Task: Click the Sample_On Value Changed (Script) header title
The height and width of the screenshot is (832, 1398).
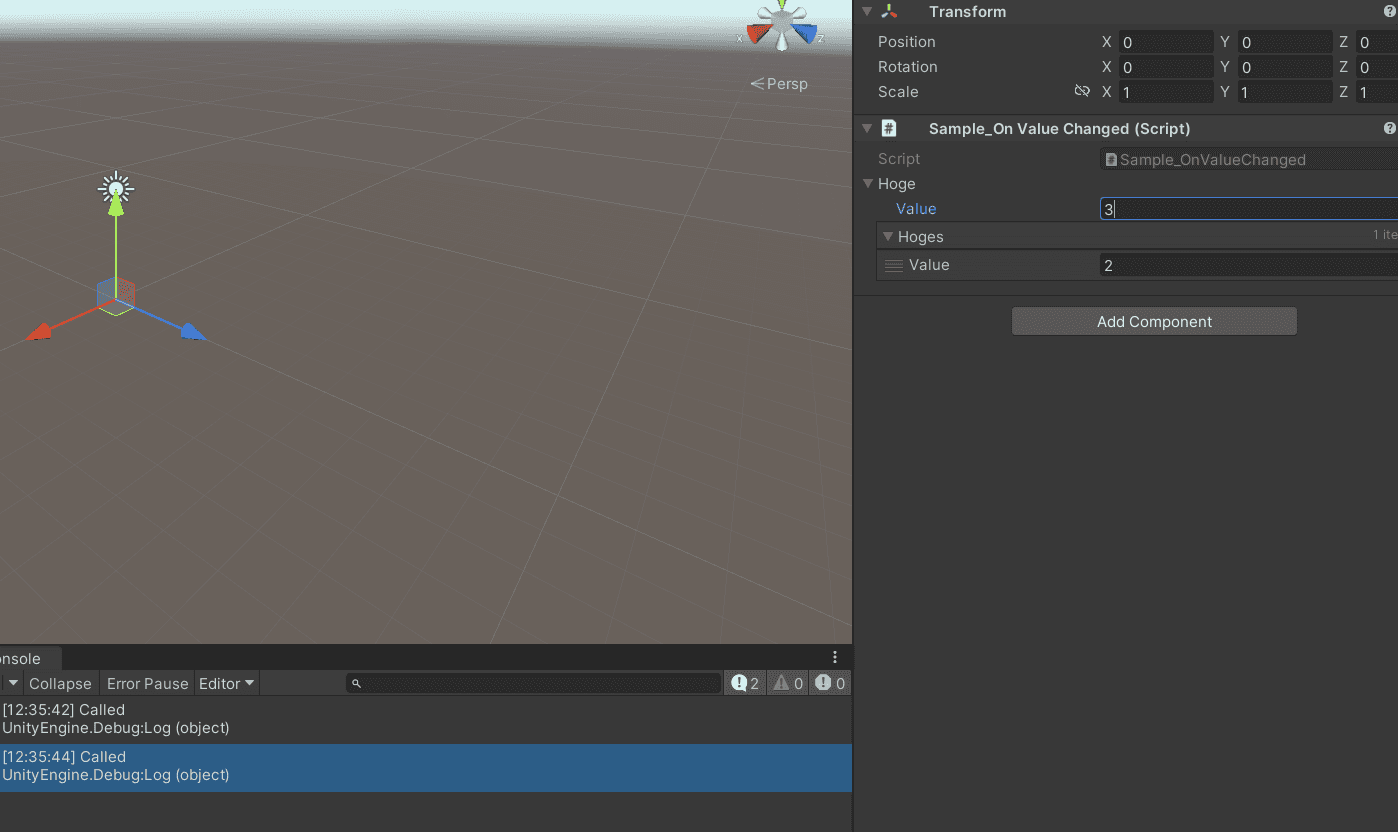Action: (1060, 129)
